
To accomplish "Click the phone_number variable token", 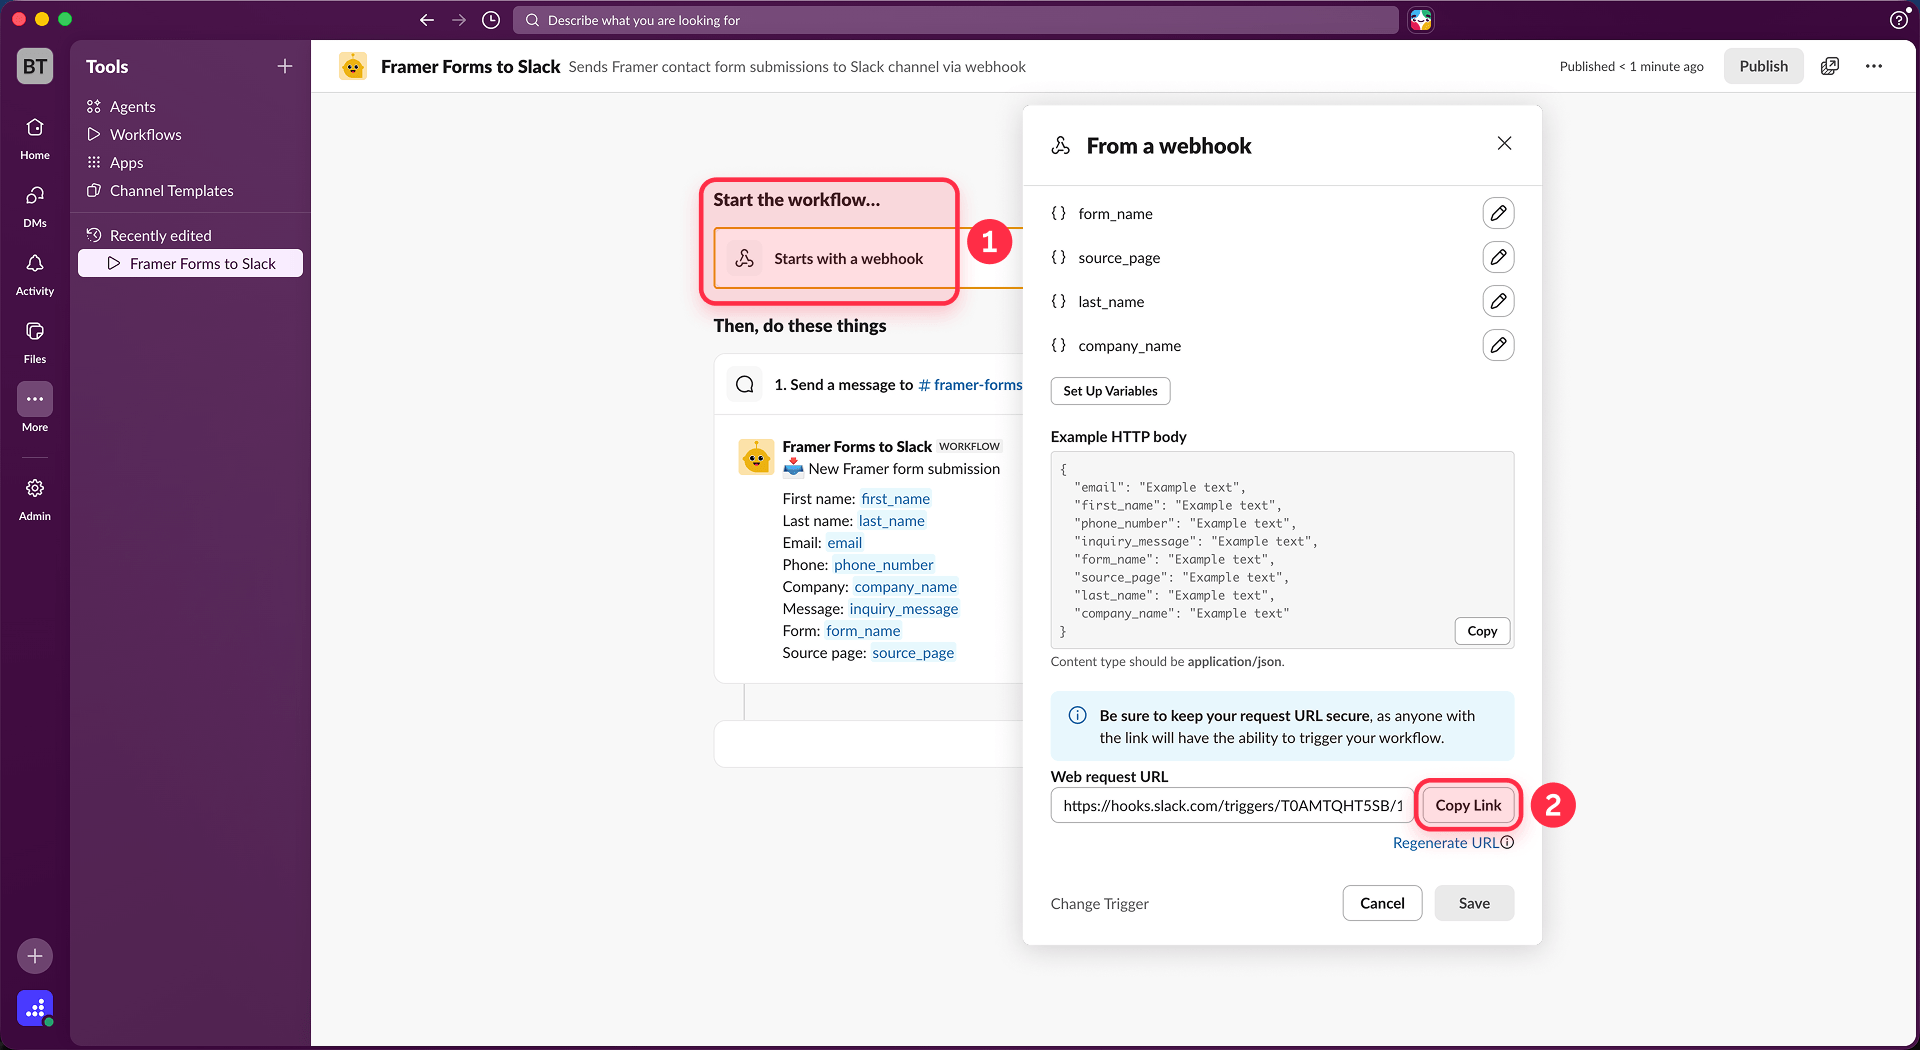I will [883, 565].
